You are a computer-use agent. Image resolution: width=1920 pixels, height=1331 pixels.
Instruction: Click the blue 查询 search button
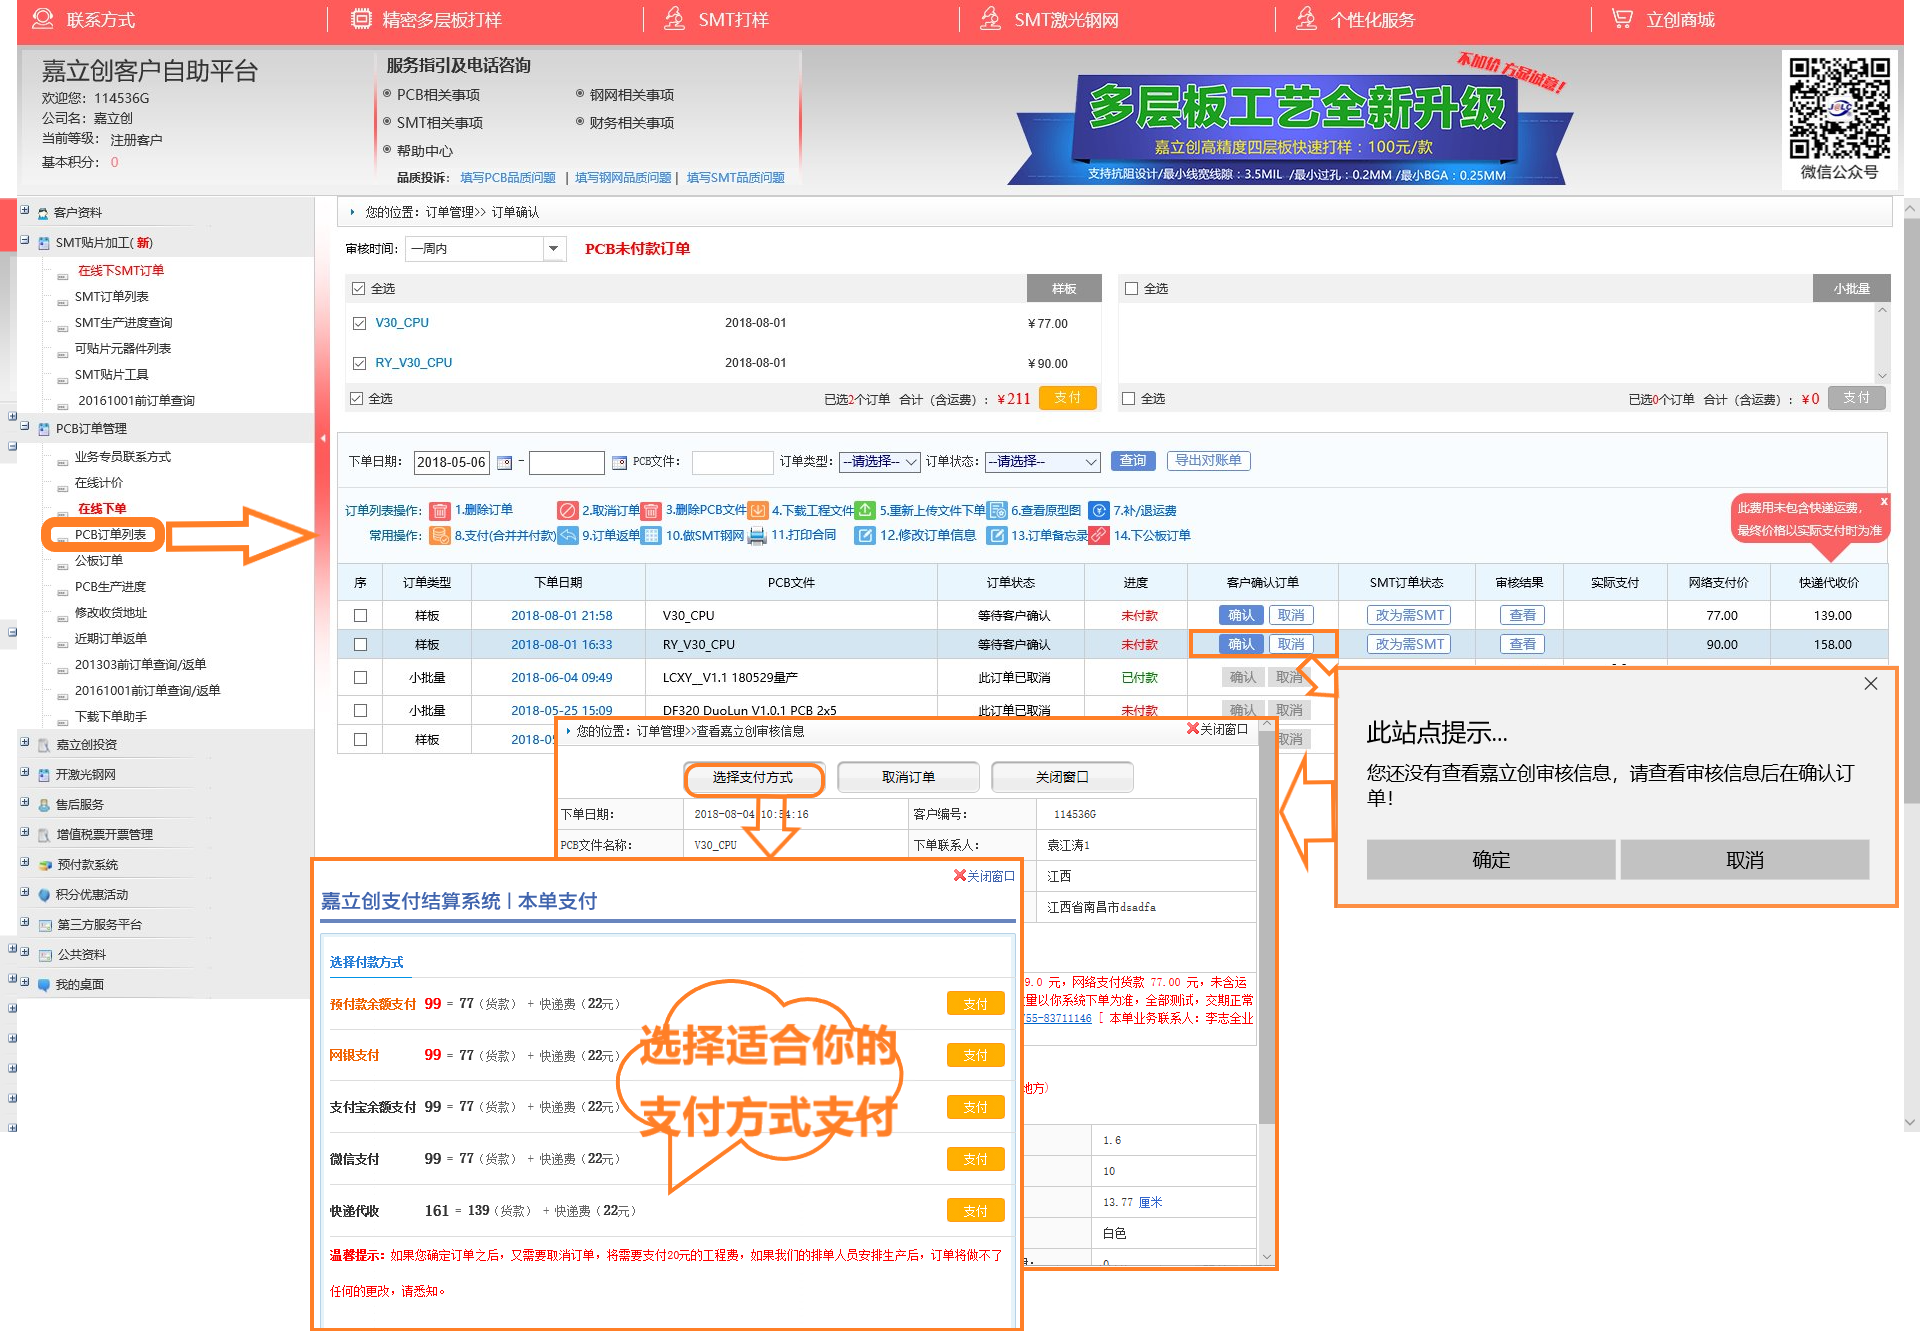[x=1132, y=461]
